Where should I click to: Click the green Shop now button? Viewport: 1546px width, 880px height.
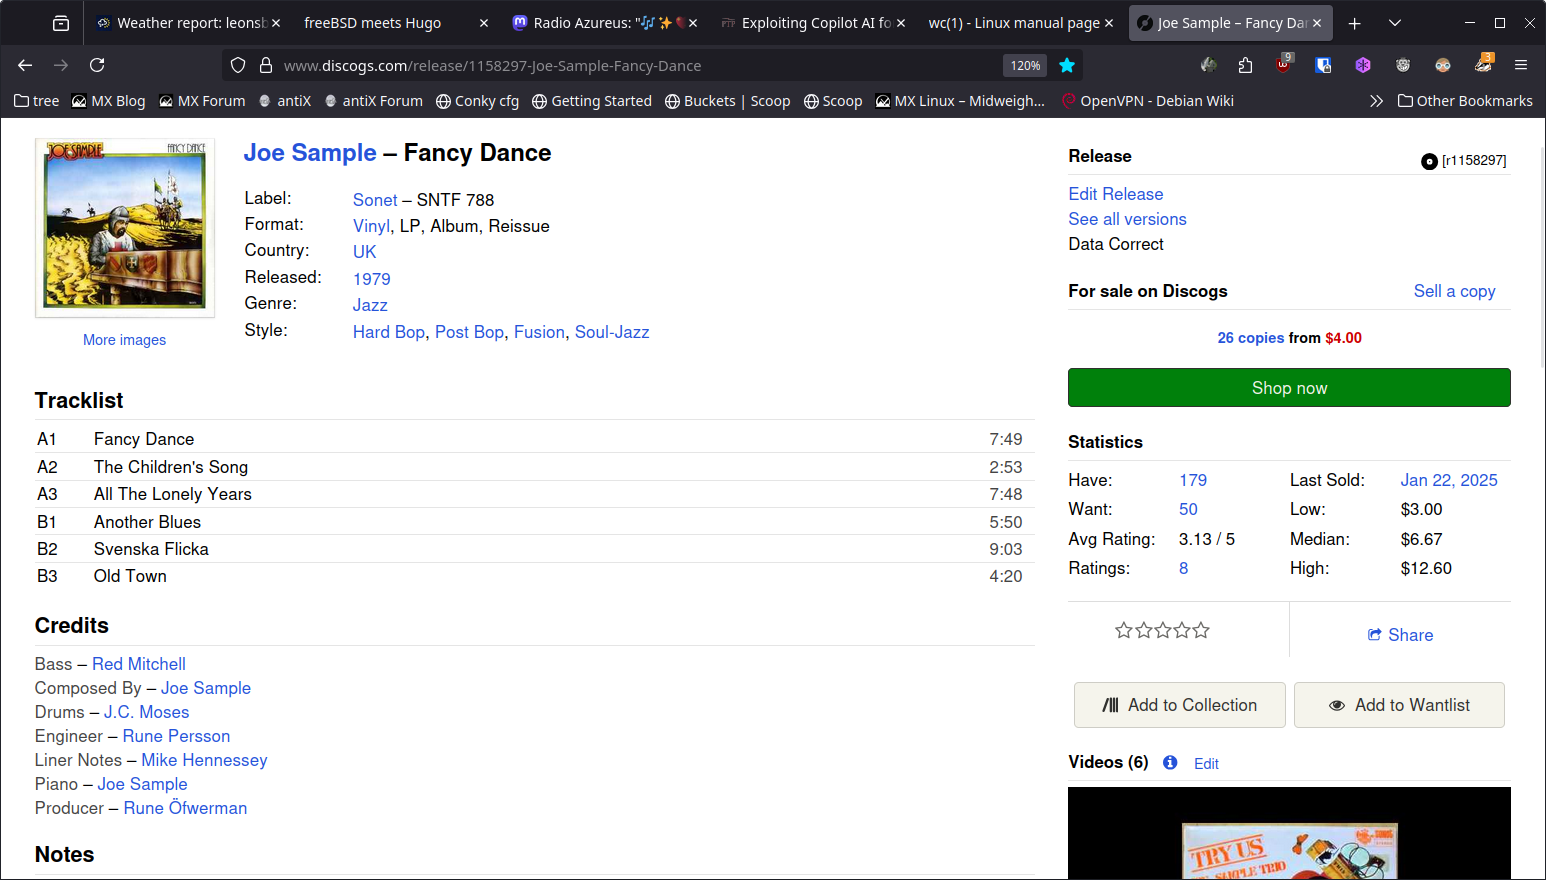tap(1289, 388)
